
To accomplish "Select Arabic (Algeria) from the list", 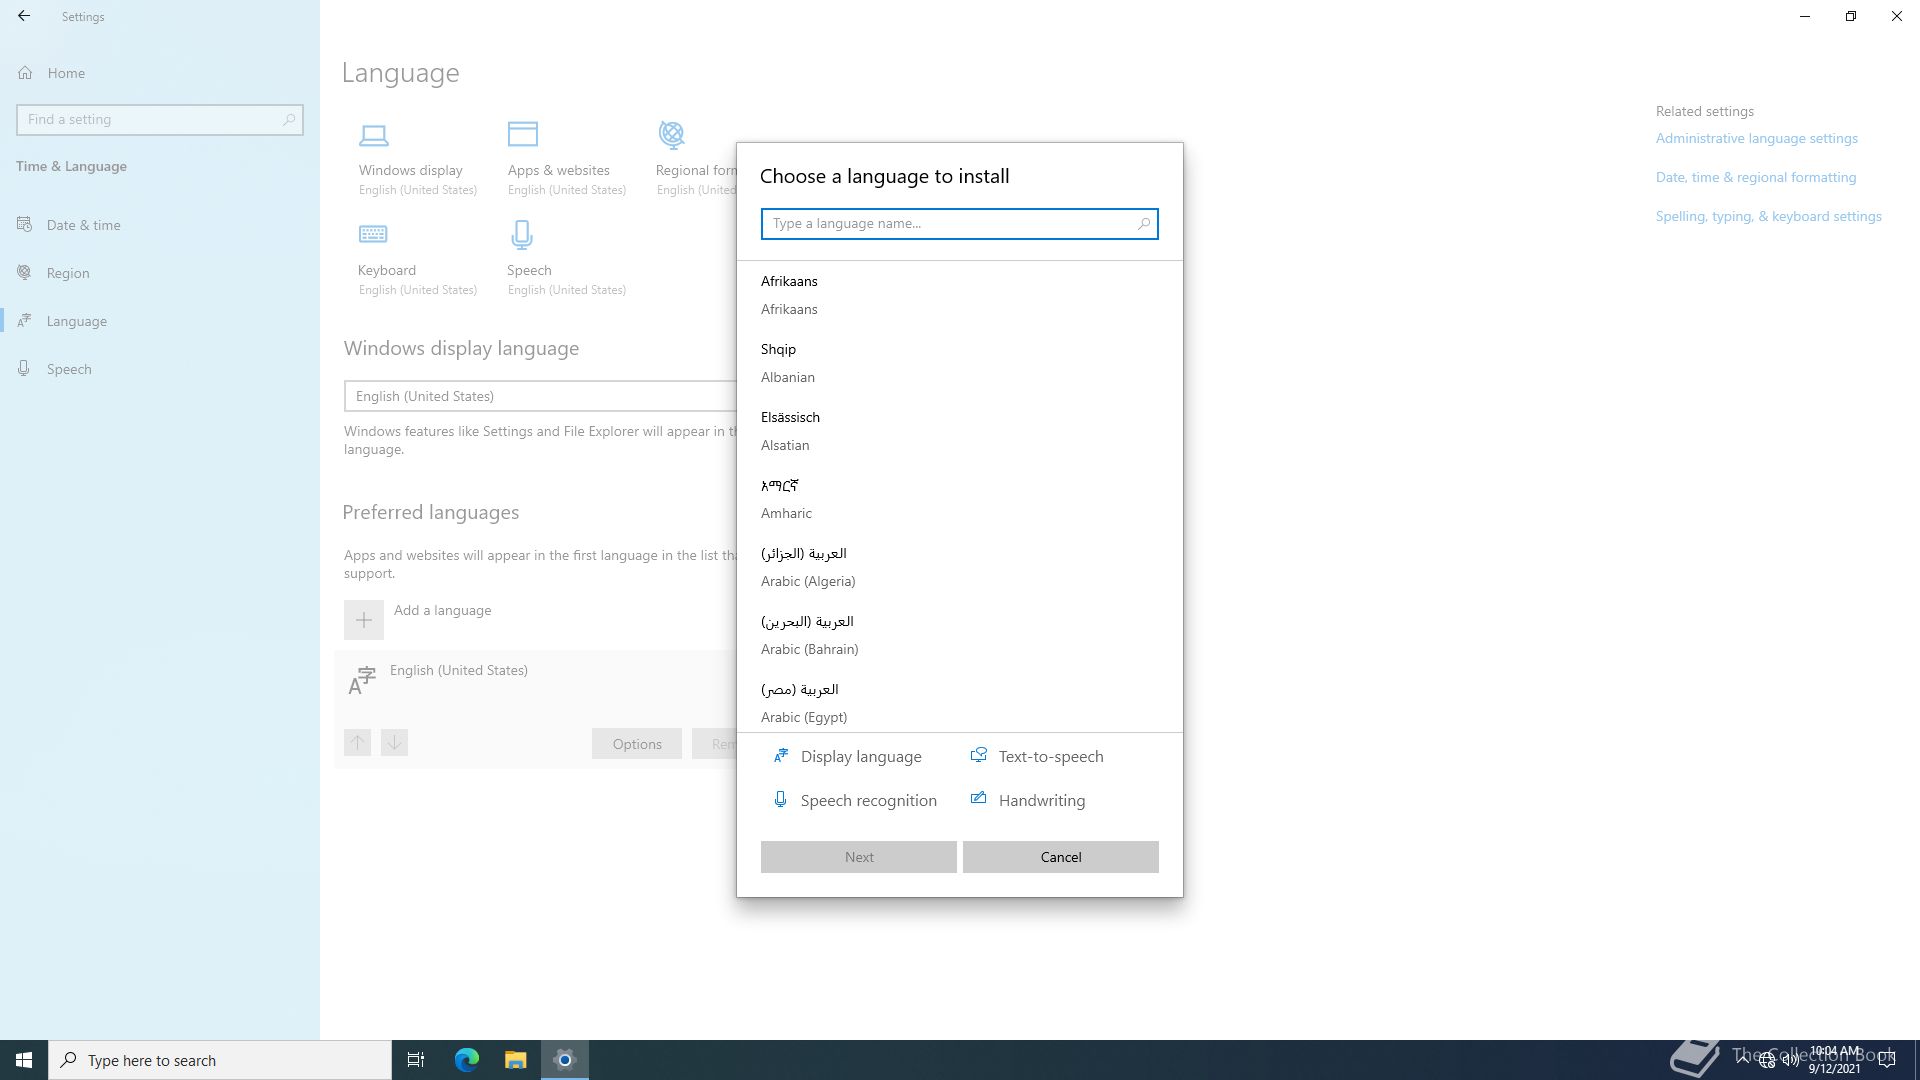I will coord(959,567).
